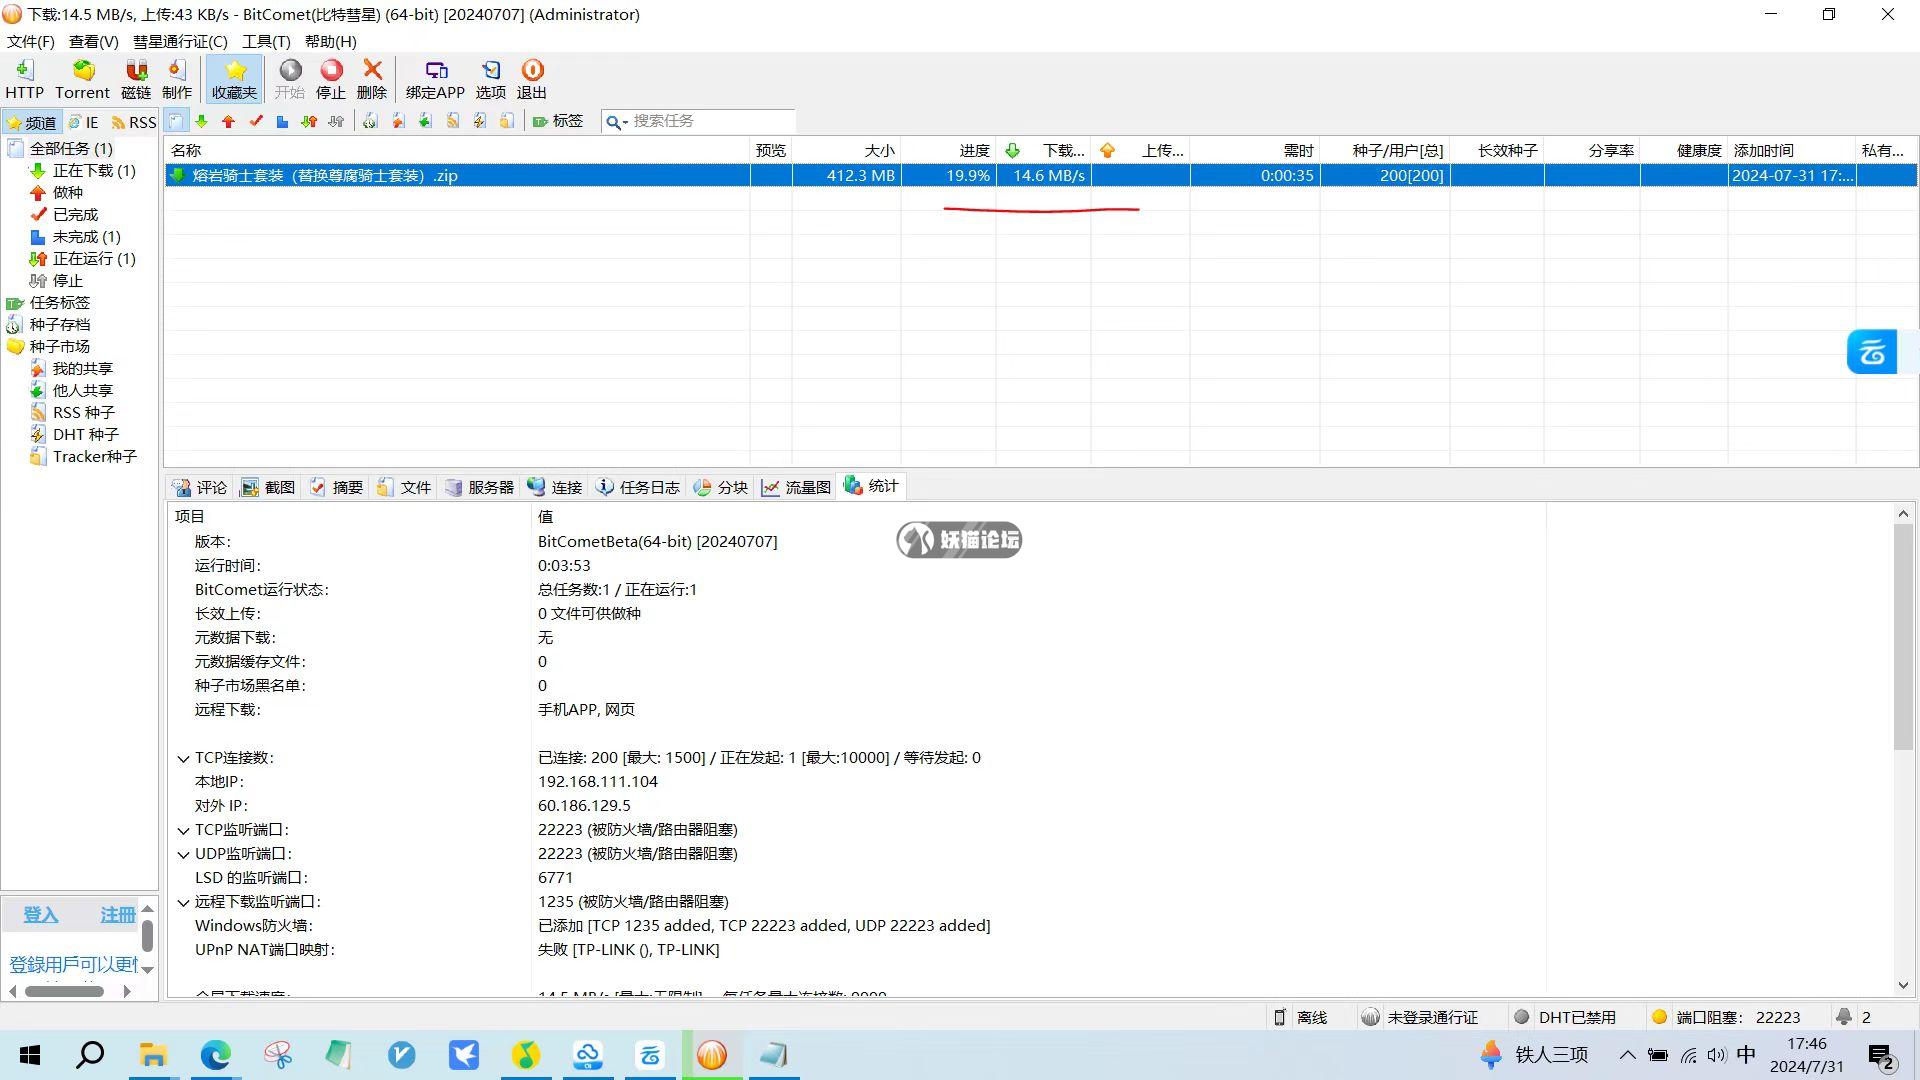Open the 连接 details tab
This screenshot has height=1080, width=1920.
click(556, 487)
